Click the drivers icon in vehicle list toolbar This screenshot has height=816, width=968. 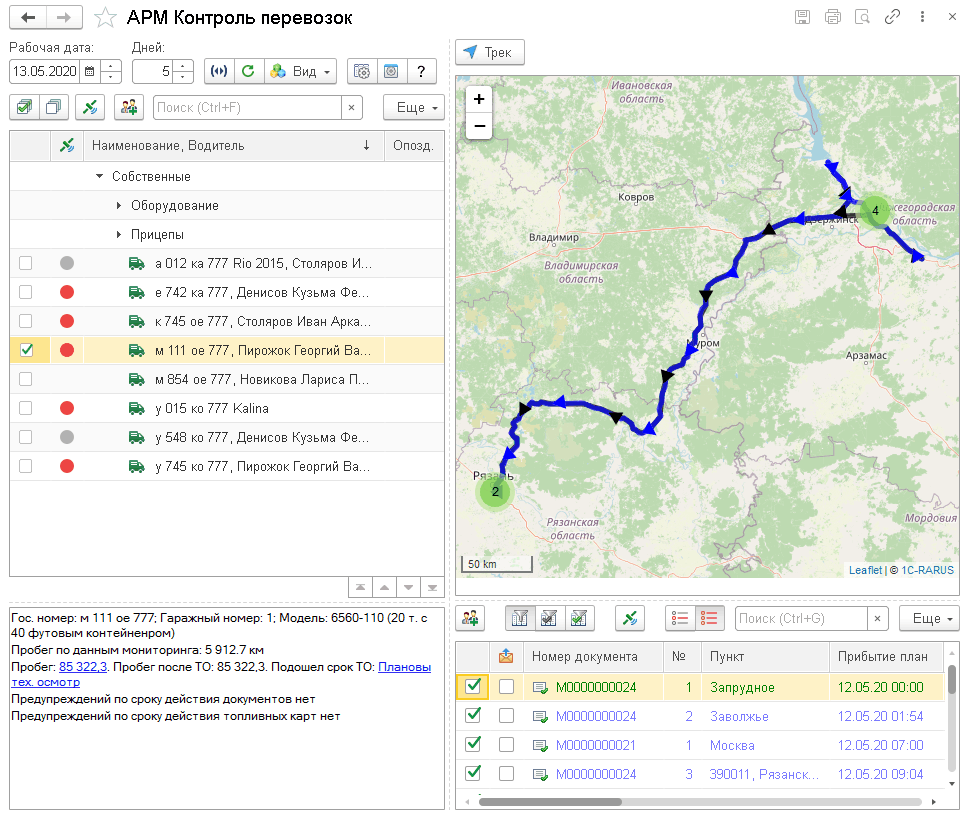[x=129, y=107]
